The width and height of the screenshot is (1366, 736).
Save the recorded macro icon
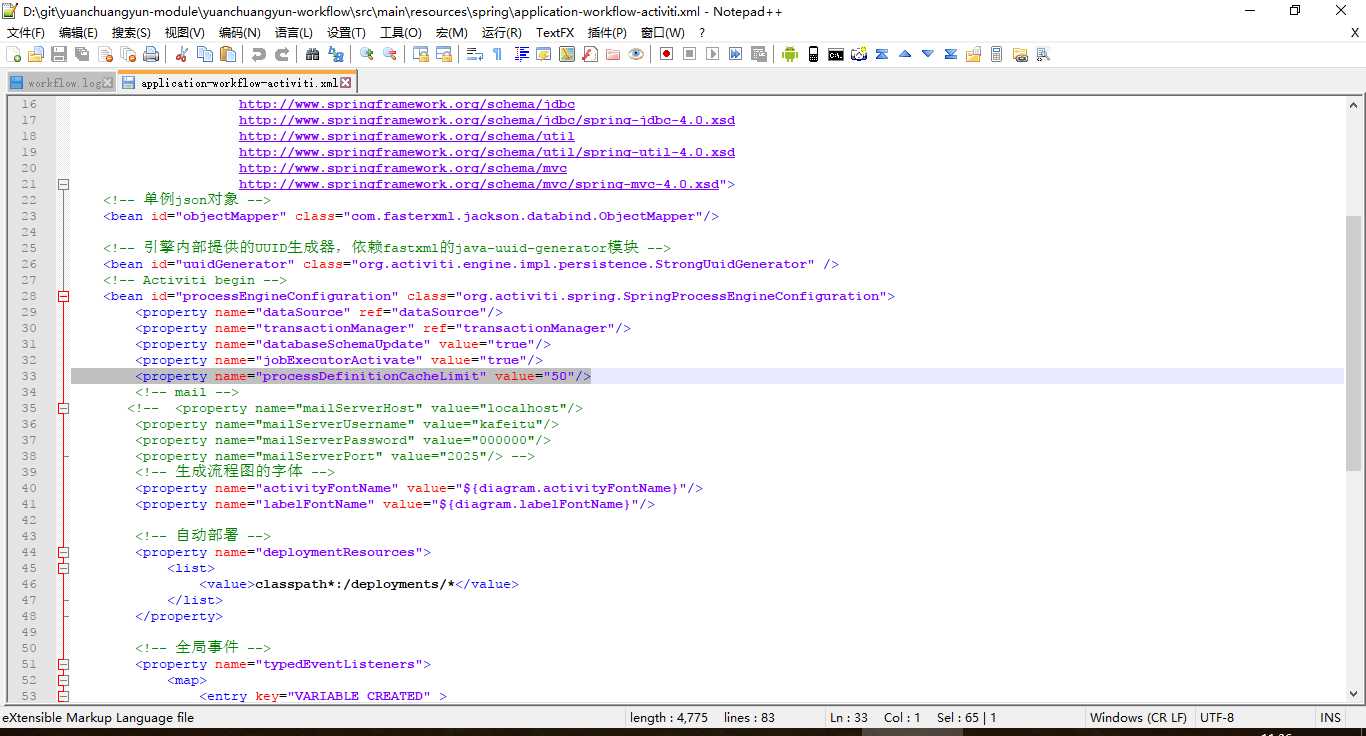[x=758, y=54]
